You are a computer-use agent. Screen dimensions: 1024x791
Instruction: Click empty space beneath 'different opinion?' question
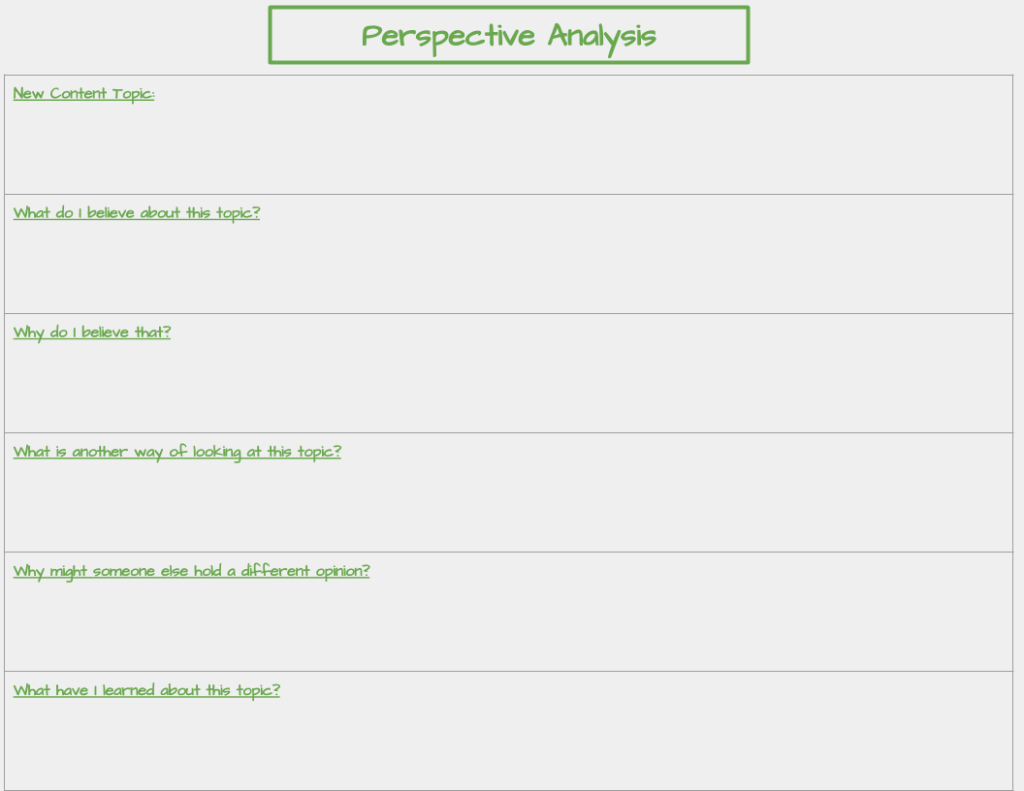click(x=508, y=623)
